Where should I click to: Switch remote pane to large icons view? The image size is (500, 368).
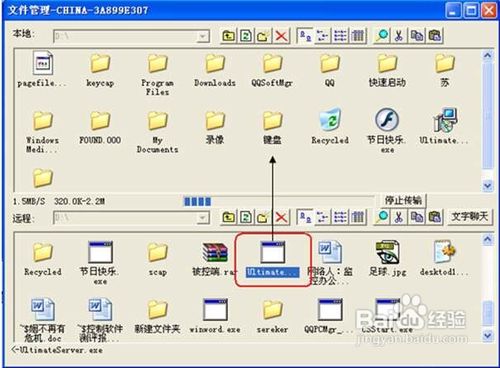(305, 217)
